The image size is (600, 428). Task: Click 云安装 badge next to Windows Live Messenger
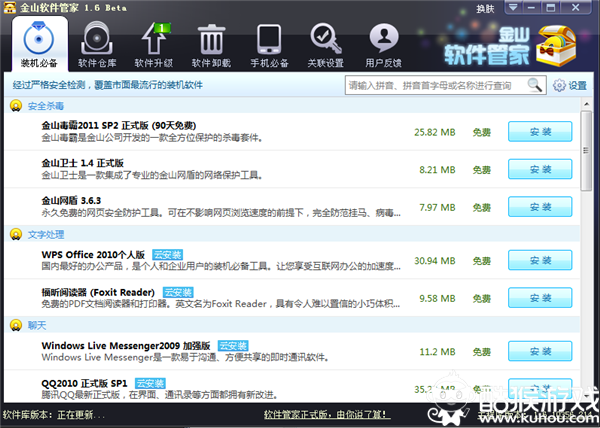(233, 346)
